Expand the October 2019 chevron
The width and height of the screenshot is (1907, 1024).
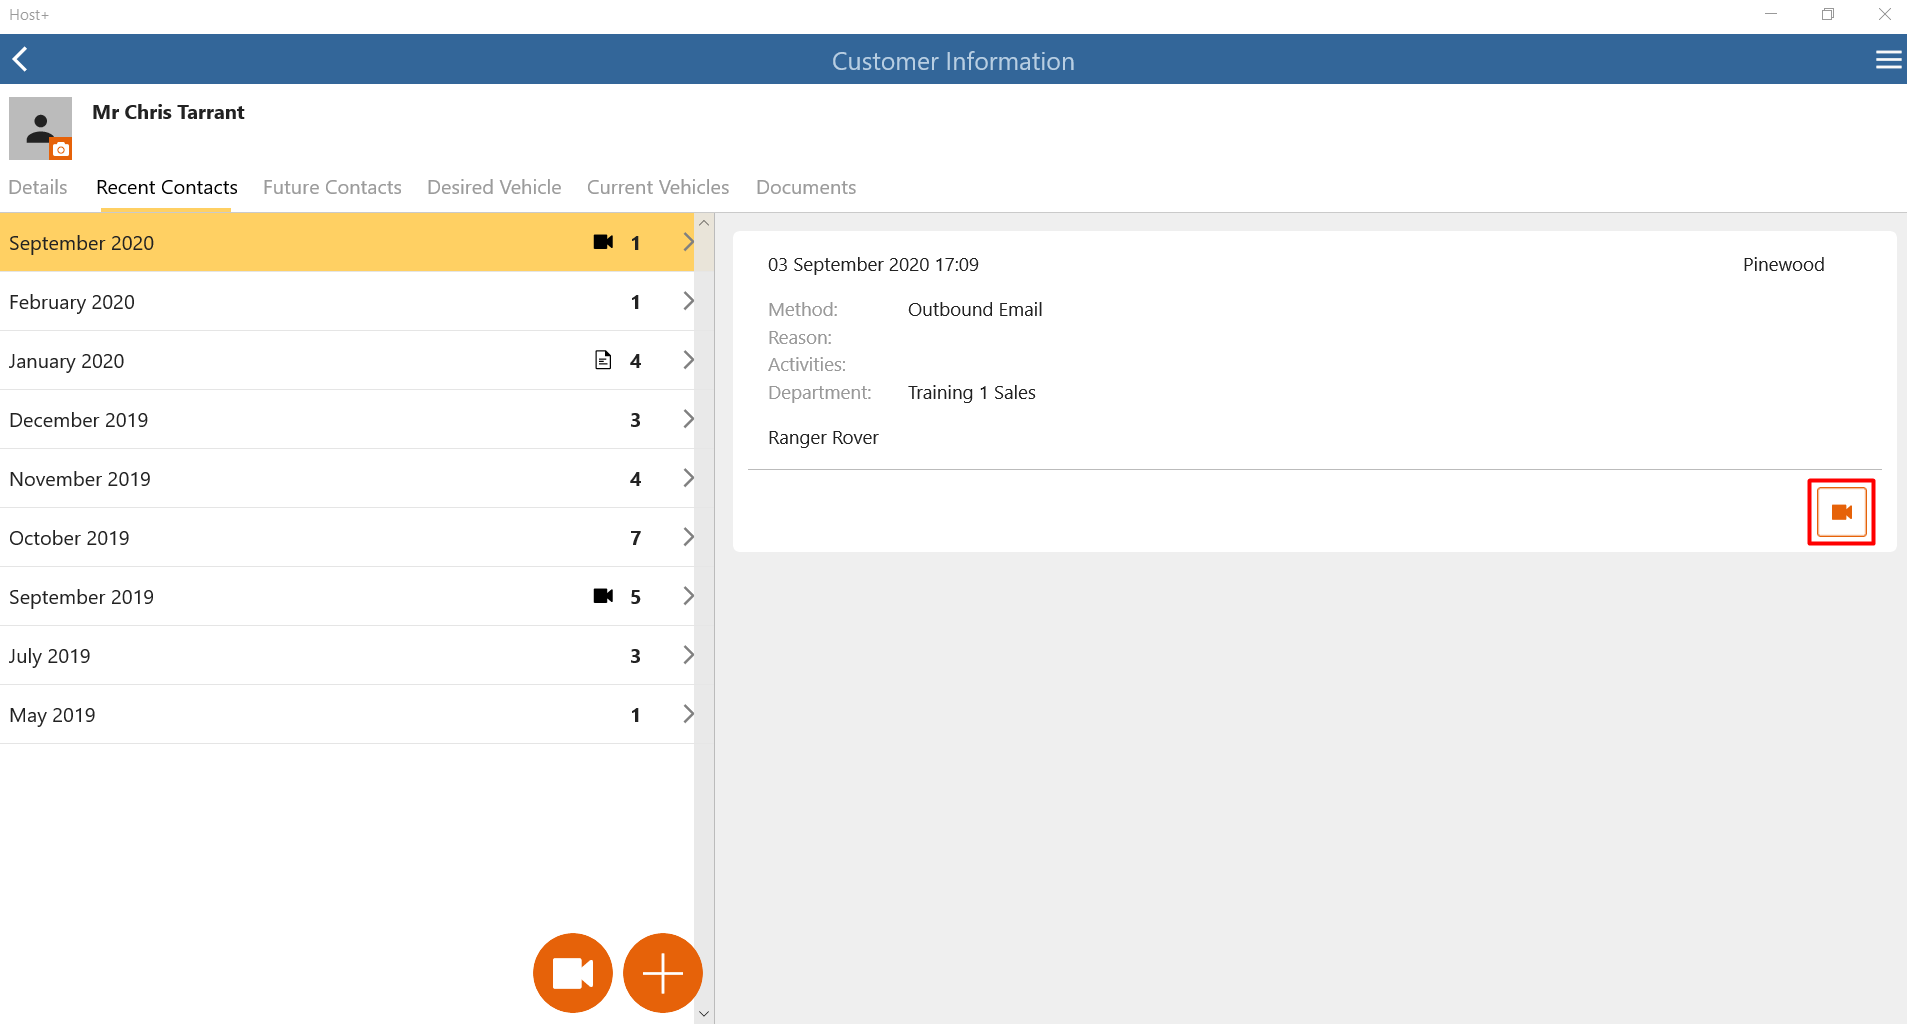pyautogui.click(x=688, y=537)
